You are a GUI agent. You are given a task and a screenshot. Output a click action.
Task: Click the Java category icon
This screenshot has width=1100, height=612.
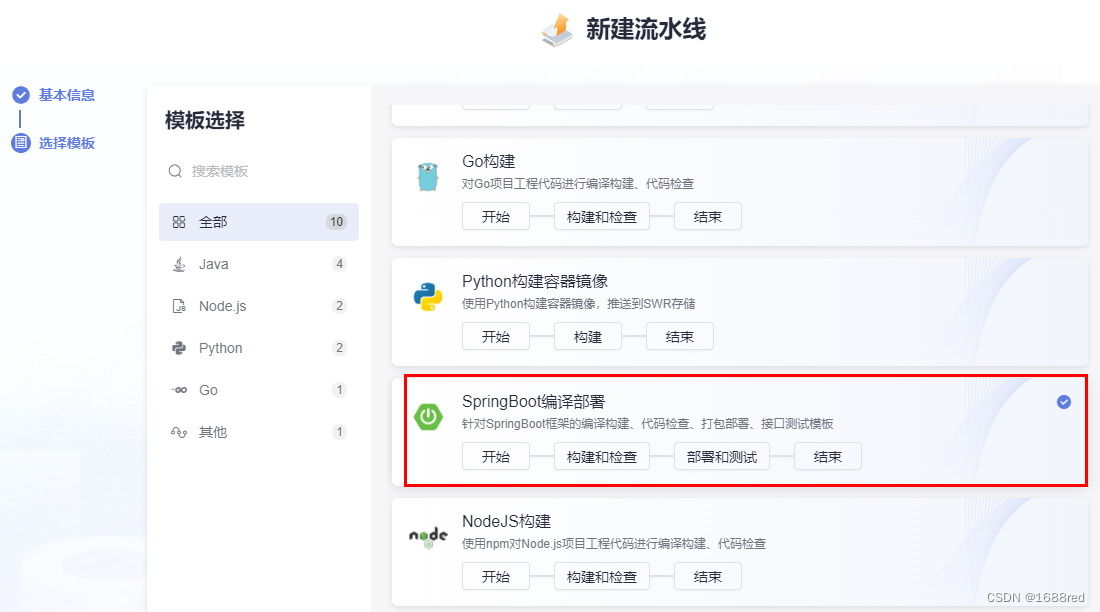(x=179, y=264)
